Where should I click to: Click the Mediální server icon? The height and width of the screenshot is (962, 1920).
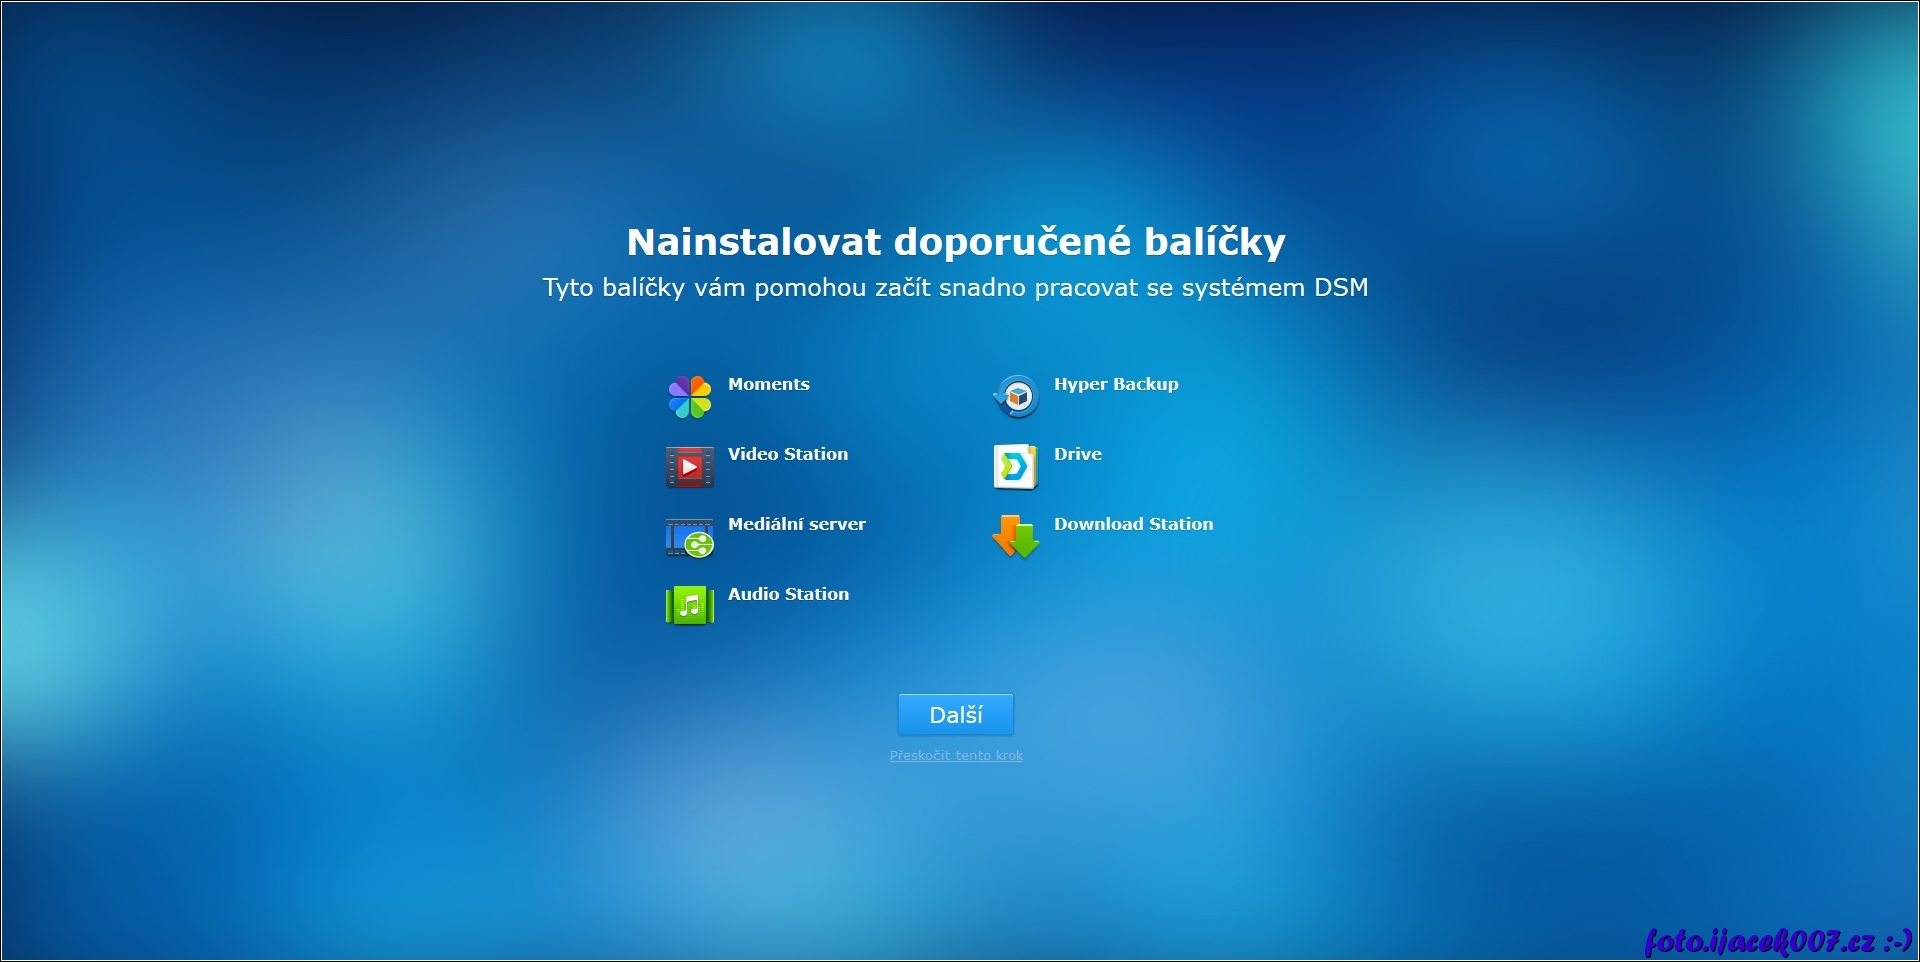click(x=690, y=537)
